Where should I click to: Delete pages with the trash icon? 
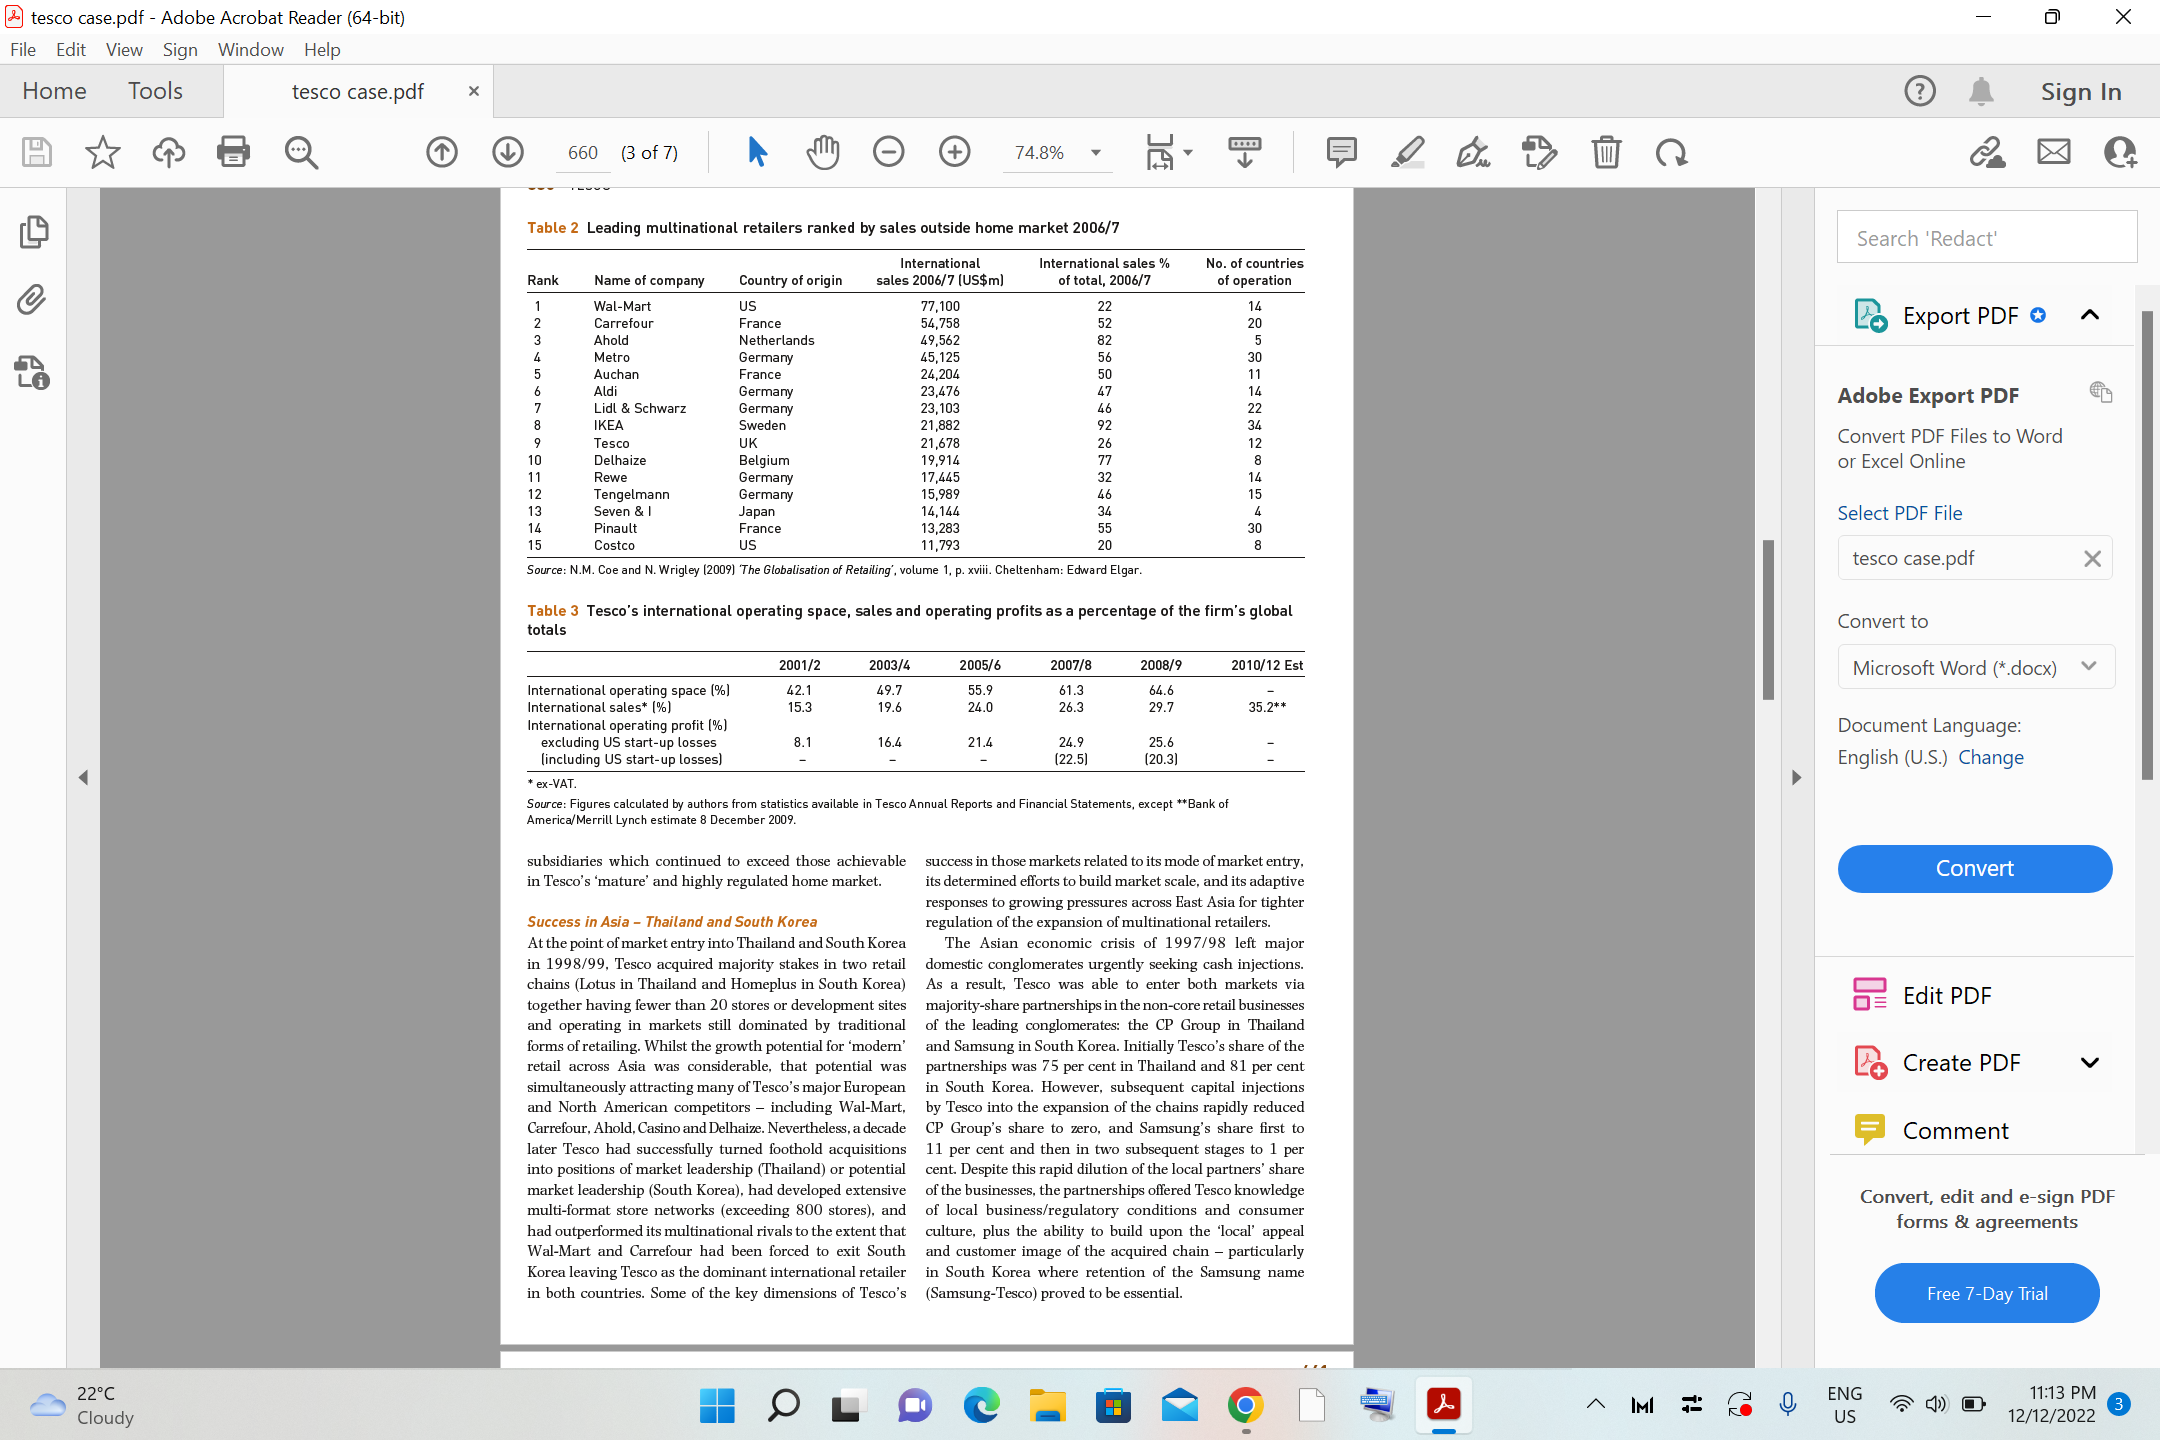(1606, 152)
